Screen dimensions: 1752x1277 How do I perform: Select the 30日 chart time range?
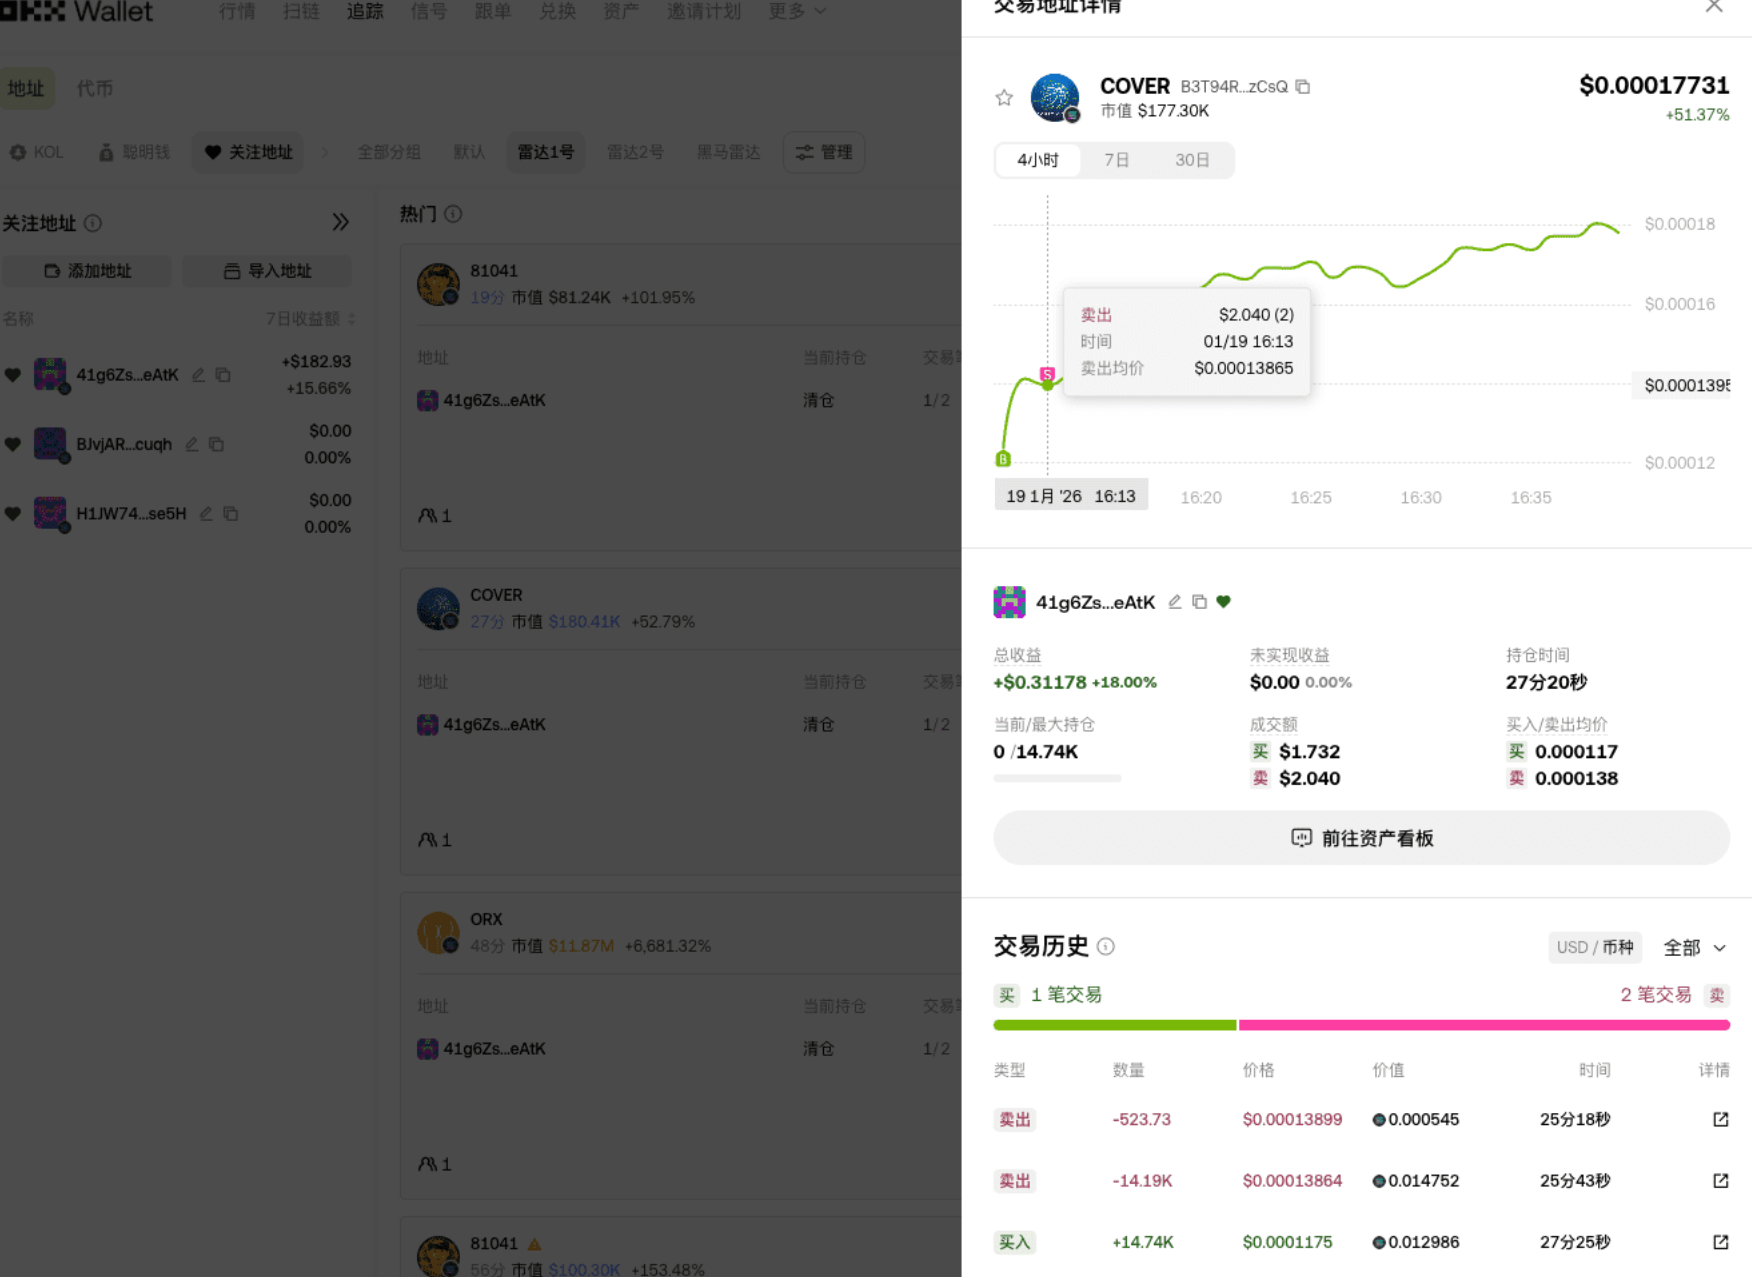pyautogui.click(x=1191, y=160)
